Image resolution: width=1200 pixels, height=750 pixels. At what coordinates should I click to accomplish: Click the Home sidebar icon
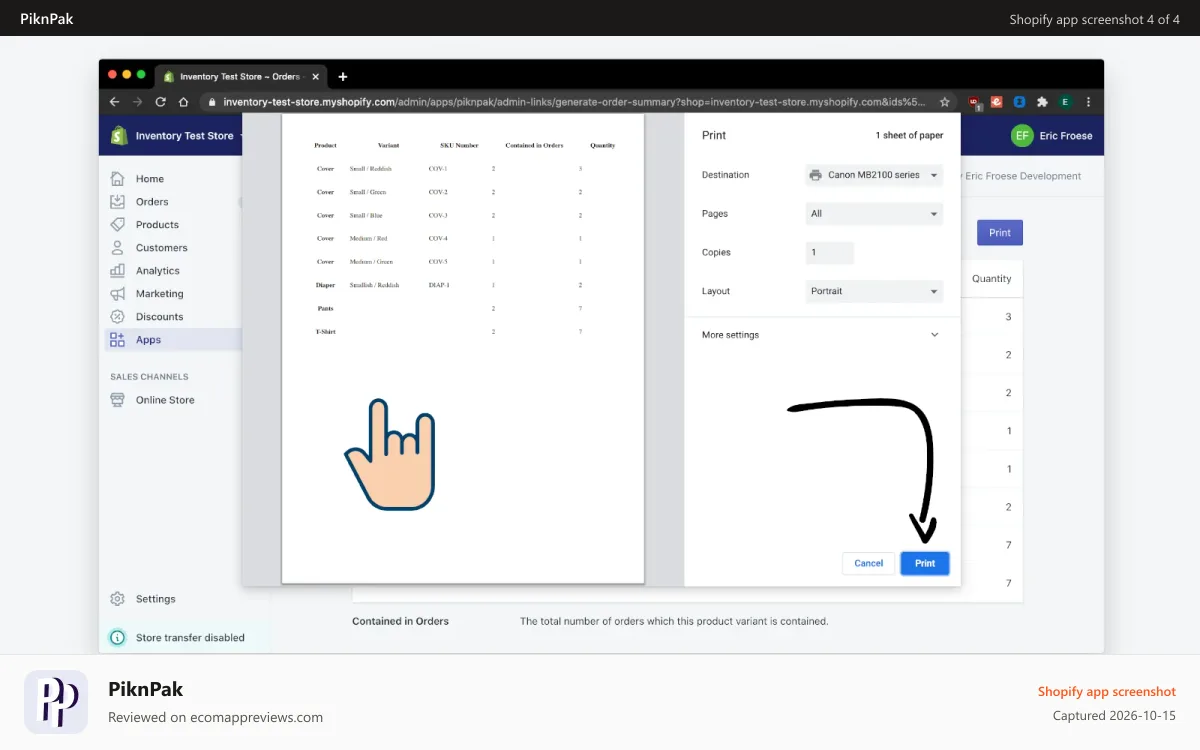(117, 178)
